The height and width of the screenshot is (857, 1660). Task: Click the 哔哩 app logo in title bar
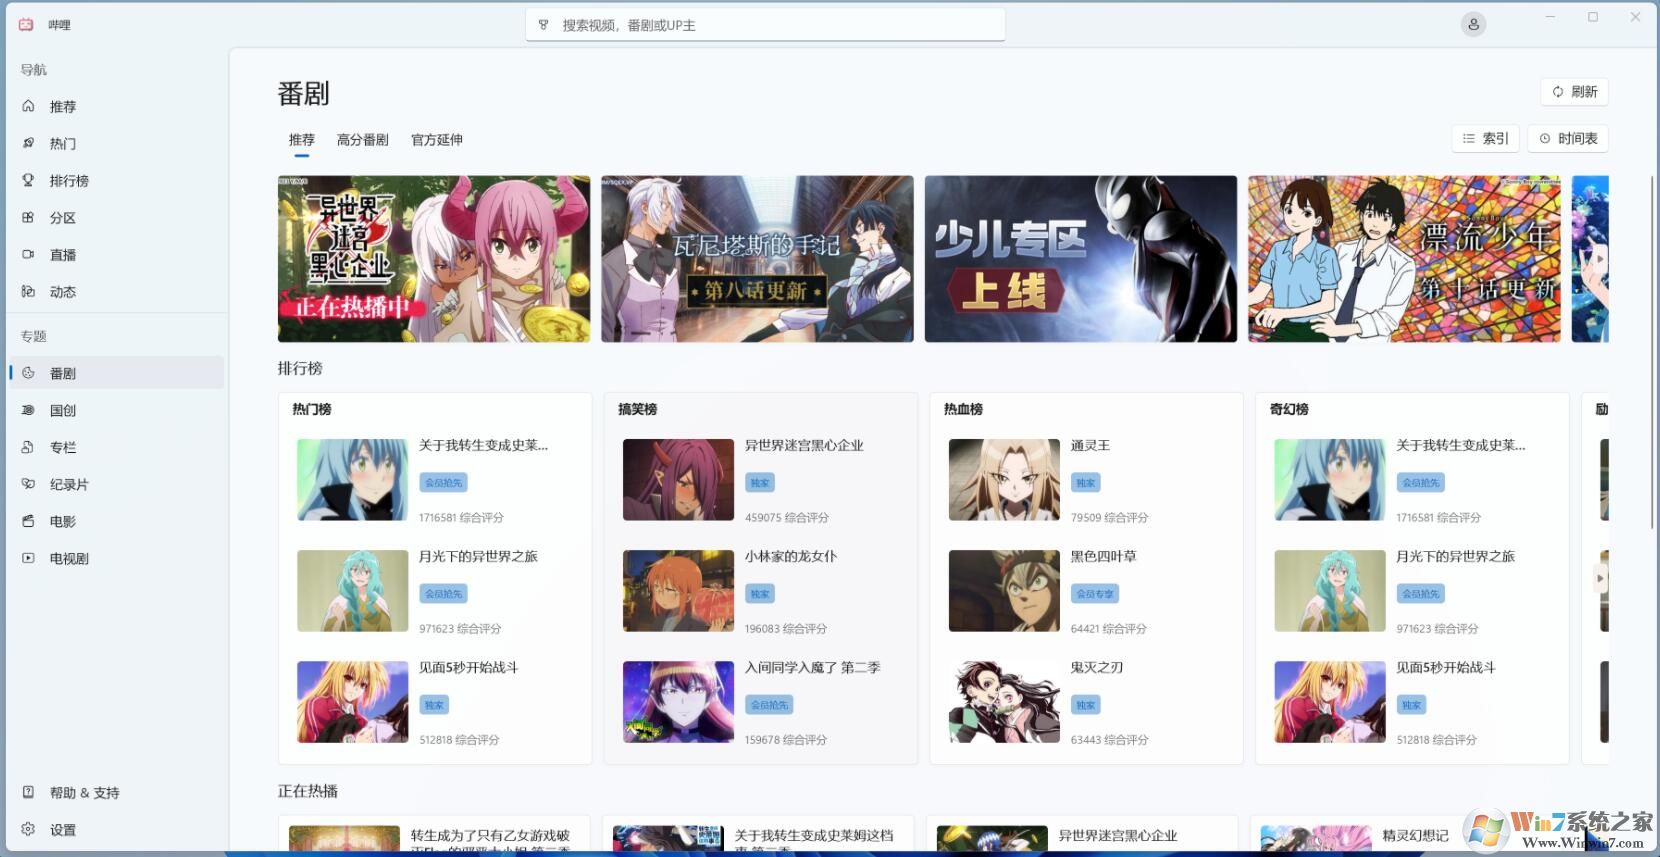click(x=26, y=25)
